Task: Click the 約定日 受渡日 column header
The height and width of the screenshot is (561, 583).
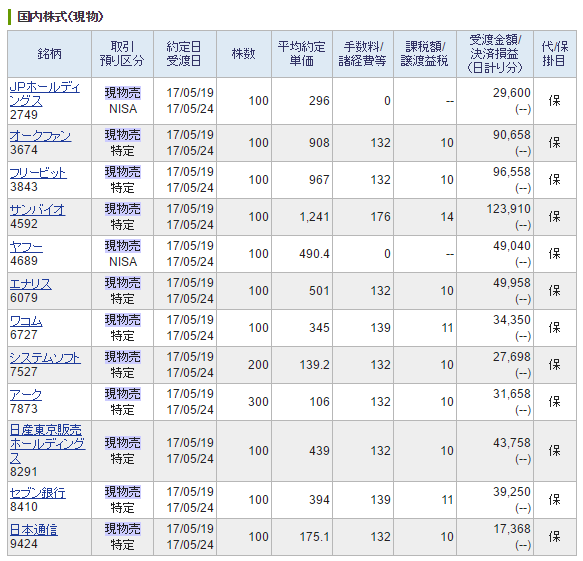Action: tap(184, 54)
